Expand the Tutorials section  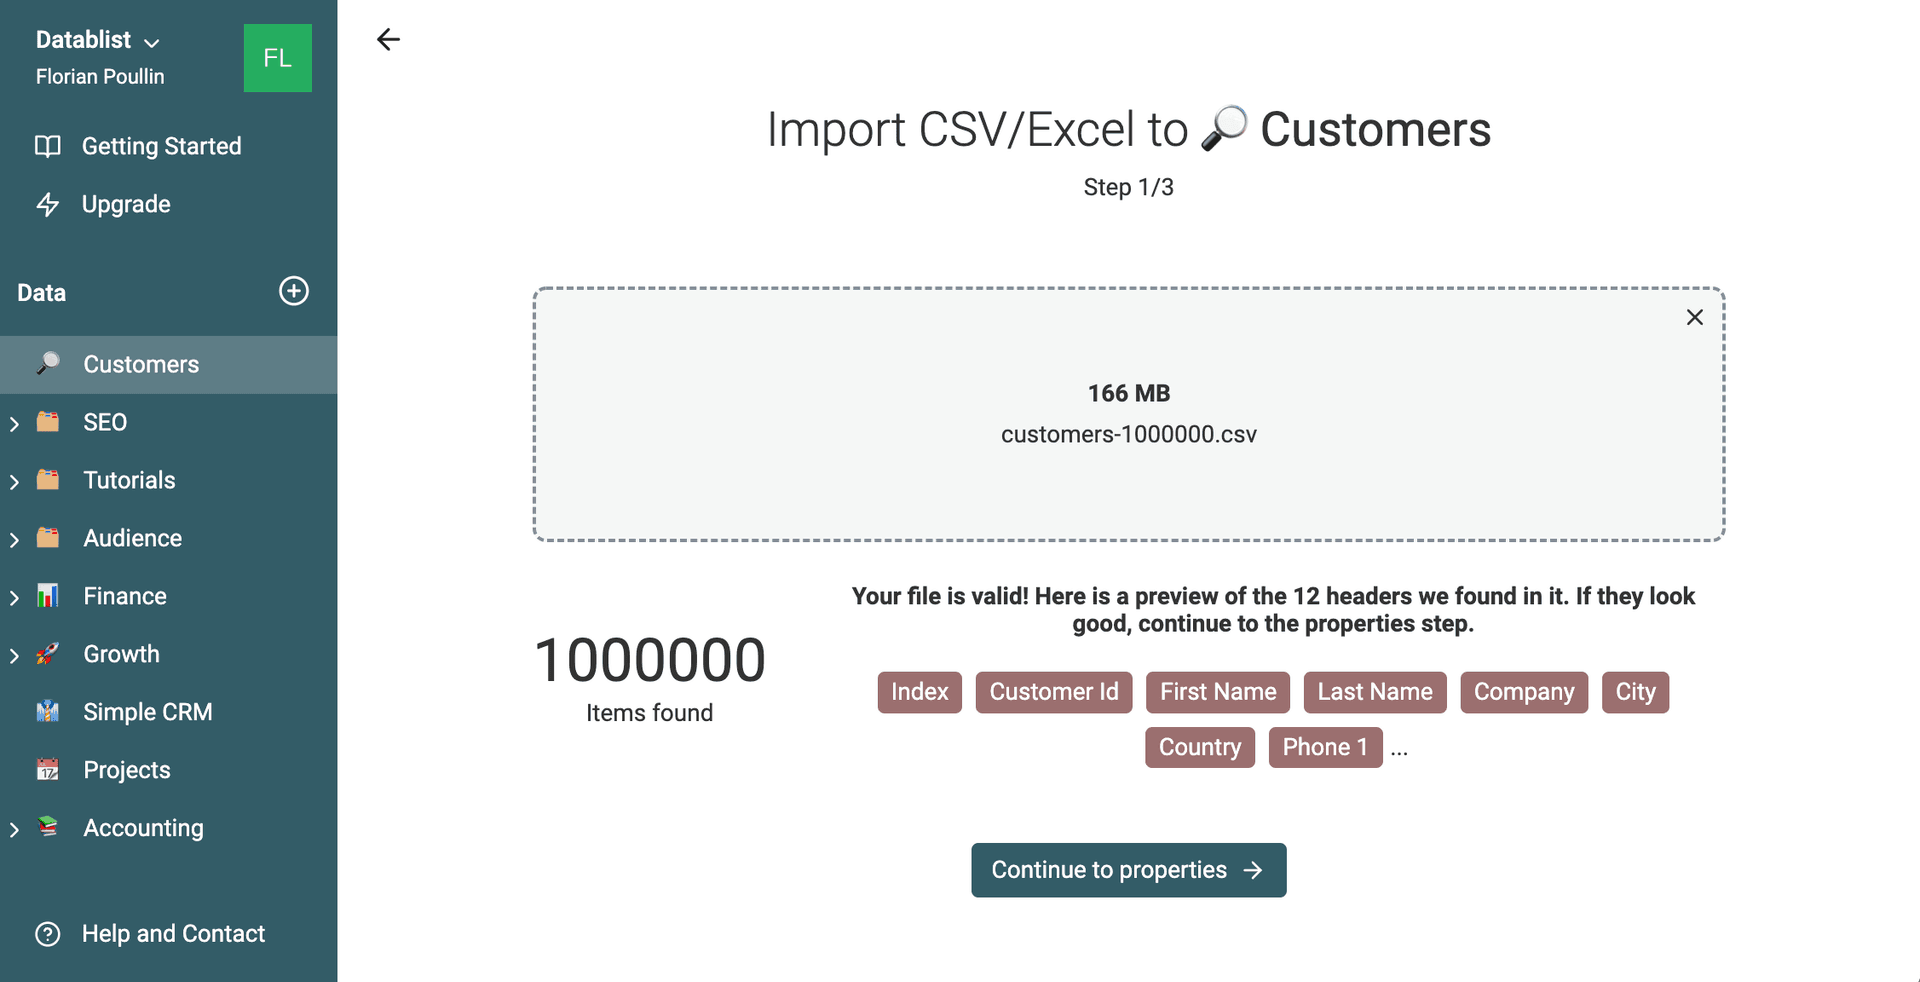[14, 480]
